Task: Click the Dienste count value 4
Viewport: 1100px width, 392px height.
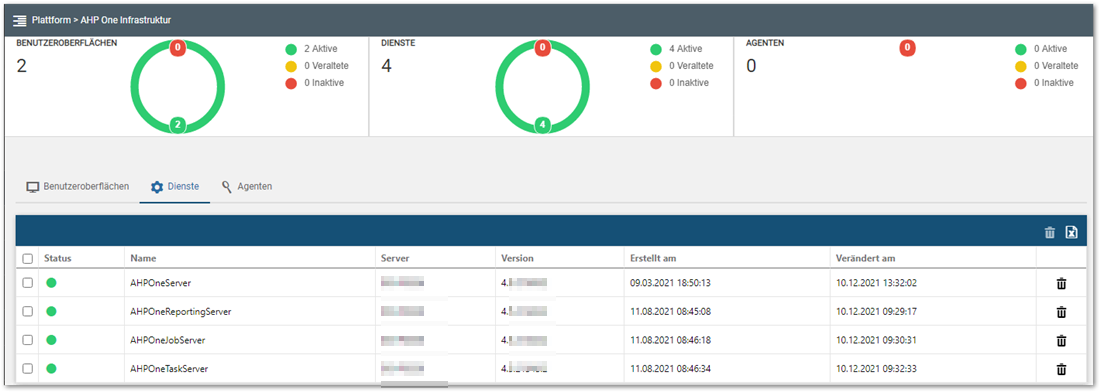Action: 387,67
